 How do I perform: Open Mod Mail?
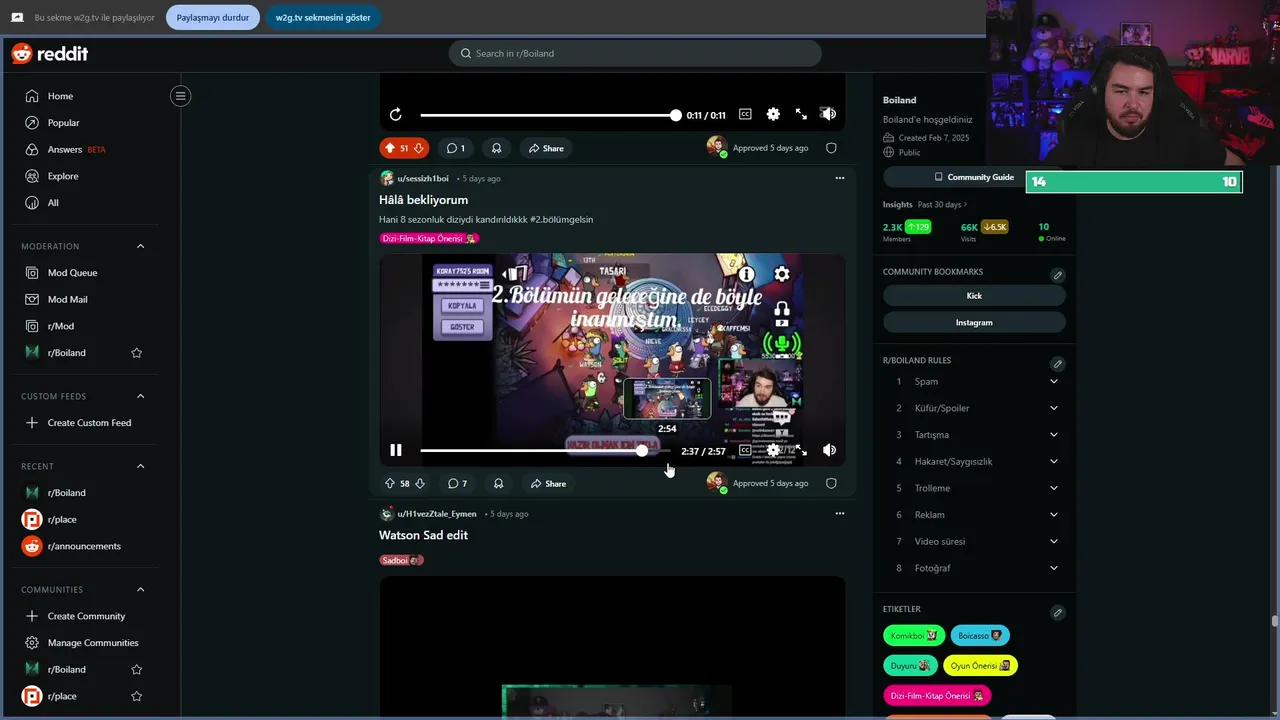coord(67,300)
